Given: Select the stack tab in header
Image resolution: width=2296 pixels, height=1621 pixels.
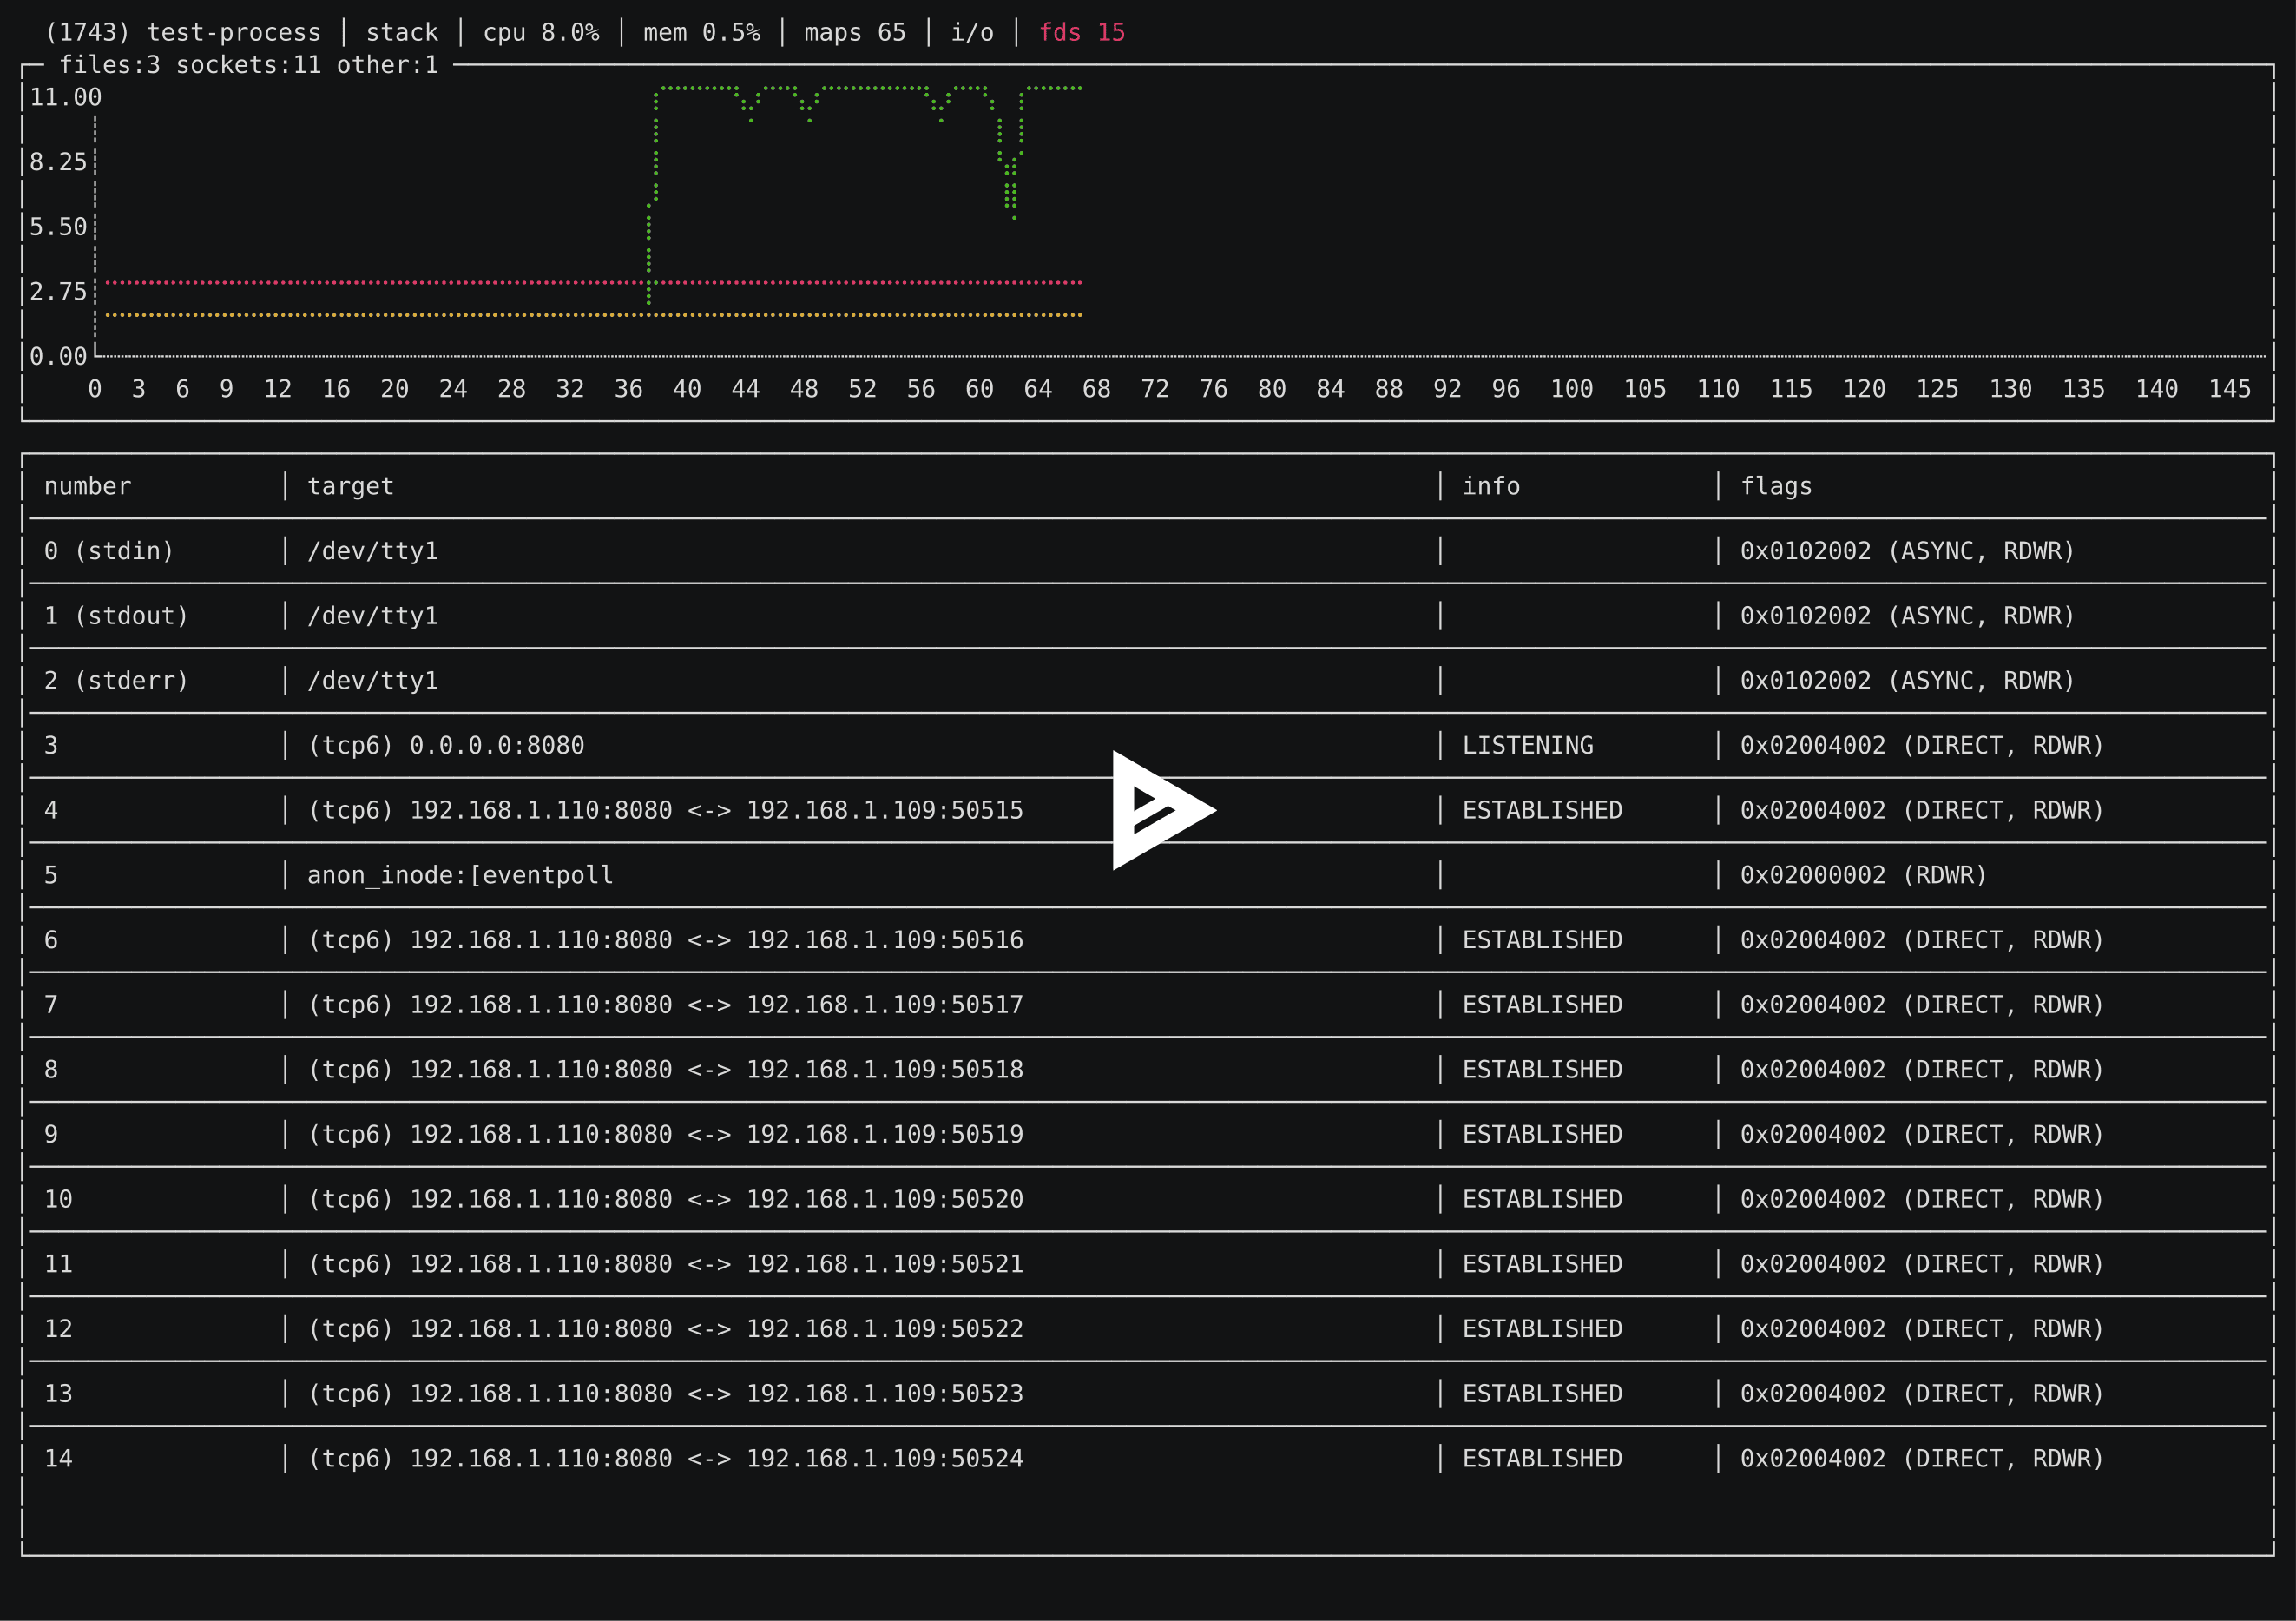Looking at the screenshot, I should pyautogui.click(x=402, y=33).
